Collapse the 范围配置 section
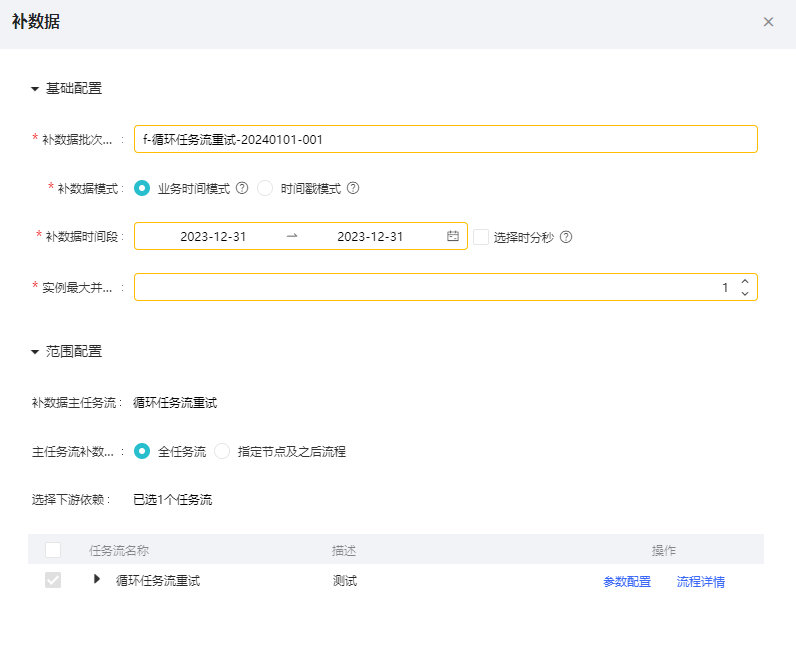Screen dimensions: 796x650 pos(35,352)
